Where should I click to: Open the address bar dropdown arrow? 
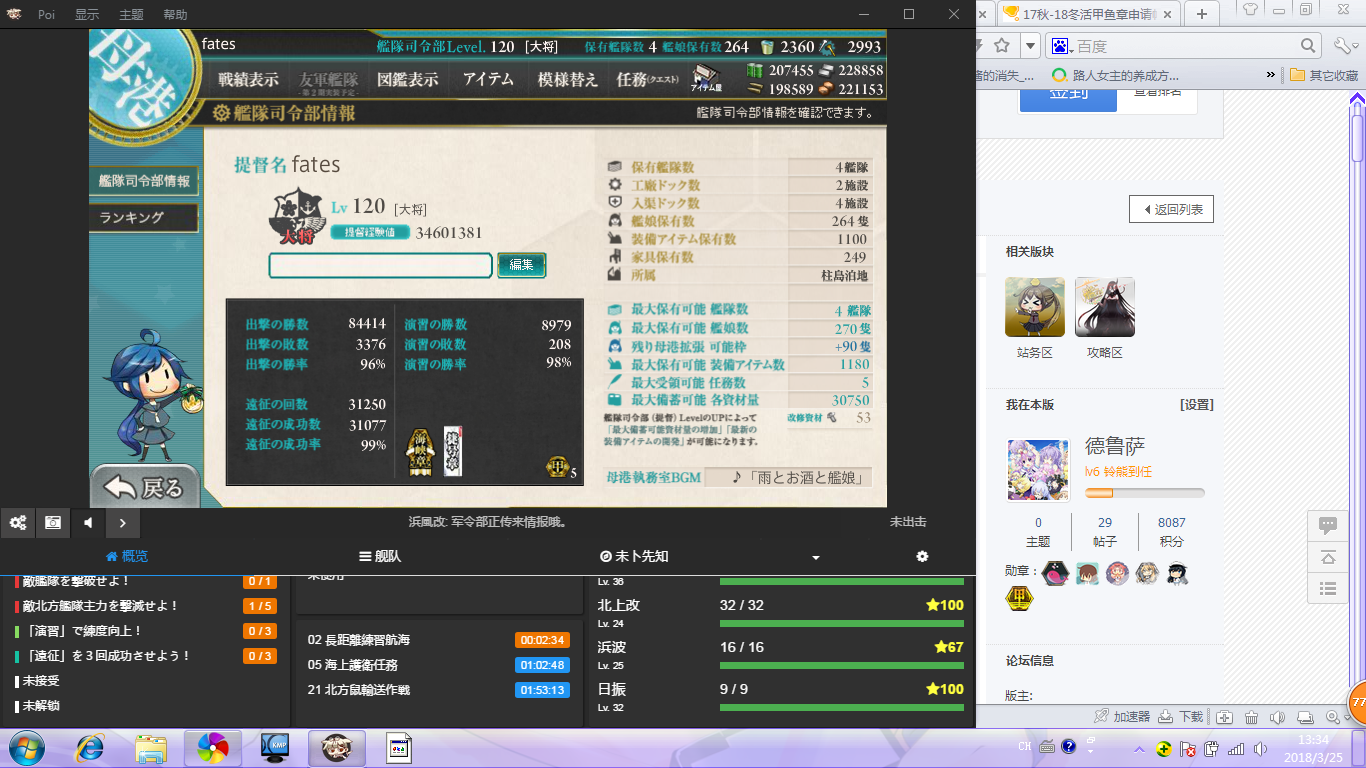[x=1029, y=45]
